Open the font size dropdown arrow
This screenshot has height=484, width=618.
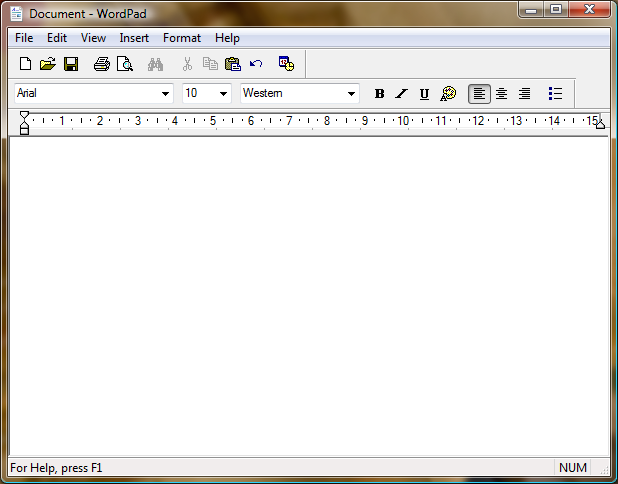[x=223, y=94]
